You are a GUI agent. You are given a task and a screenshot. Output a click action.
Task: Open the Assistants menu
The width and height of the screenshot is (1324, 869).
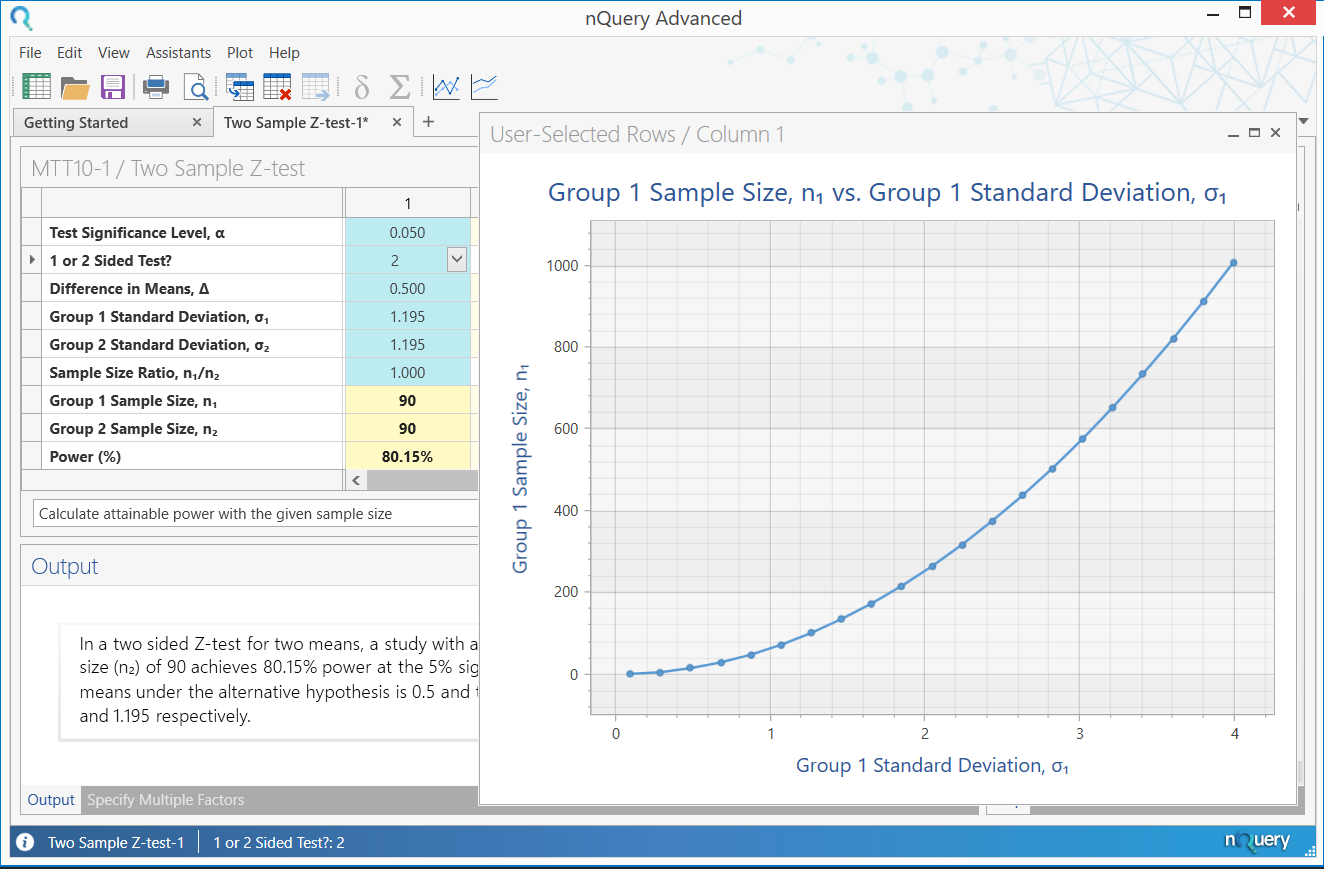point(178,53)
